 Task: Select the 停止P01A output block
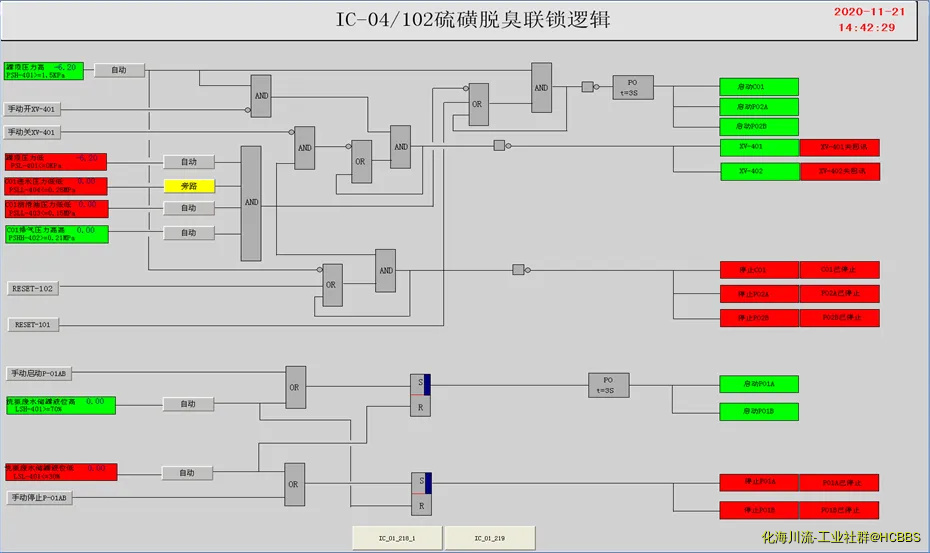[759, 482]
